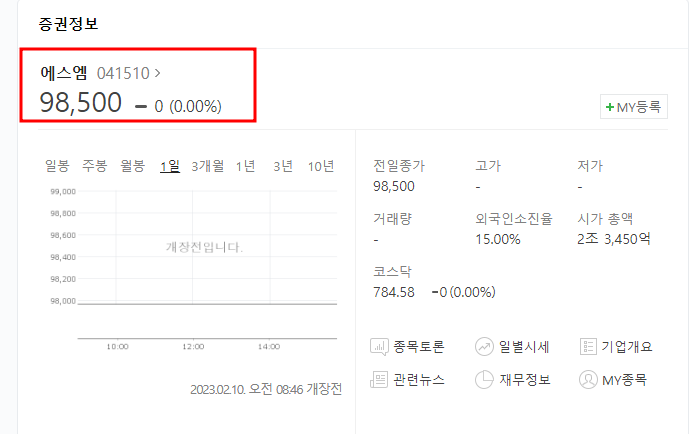Click the 12:00 x-axis label
This screenshot has width=689, height=434.
pos(193,347)
